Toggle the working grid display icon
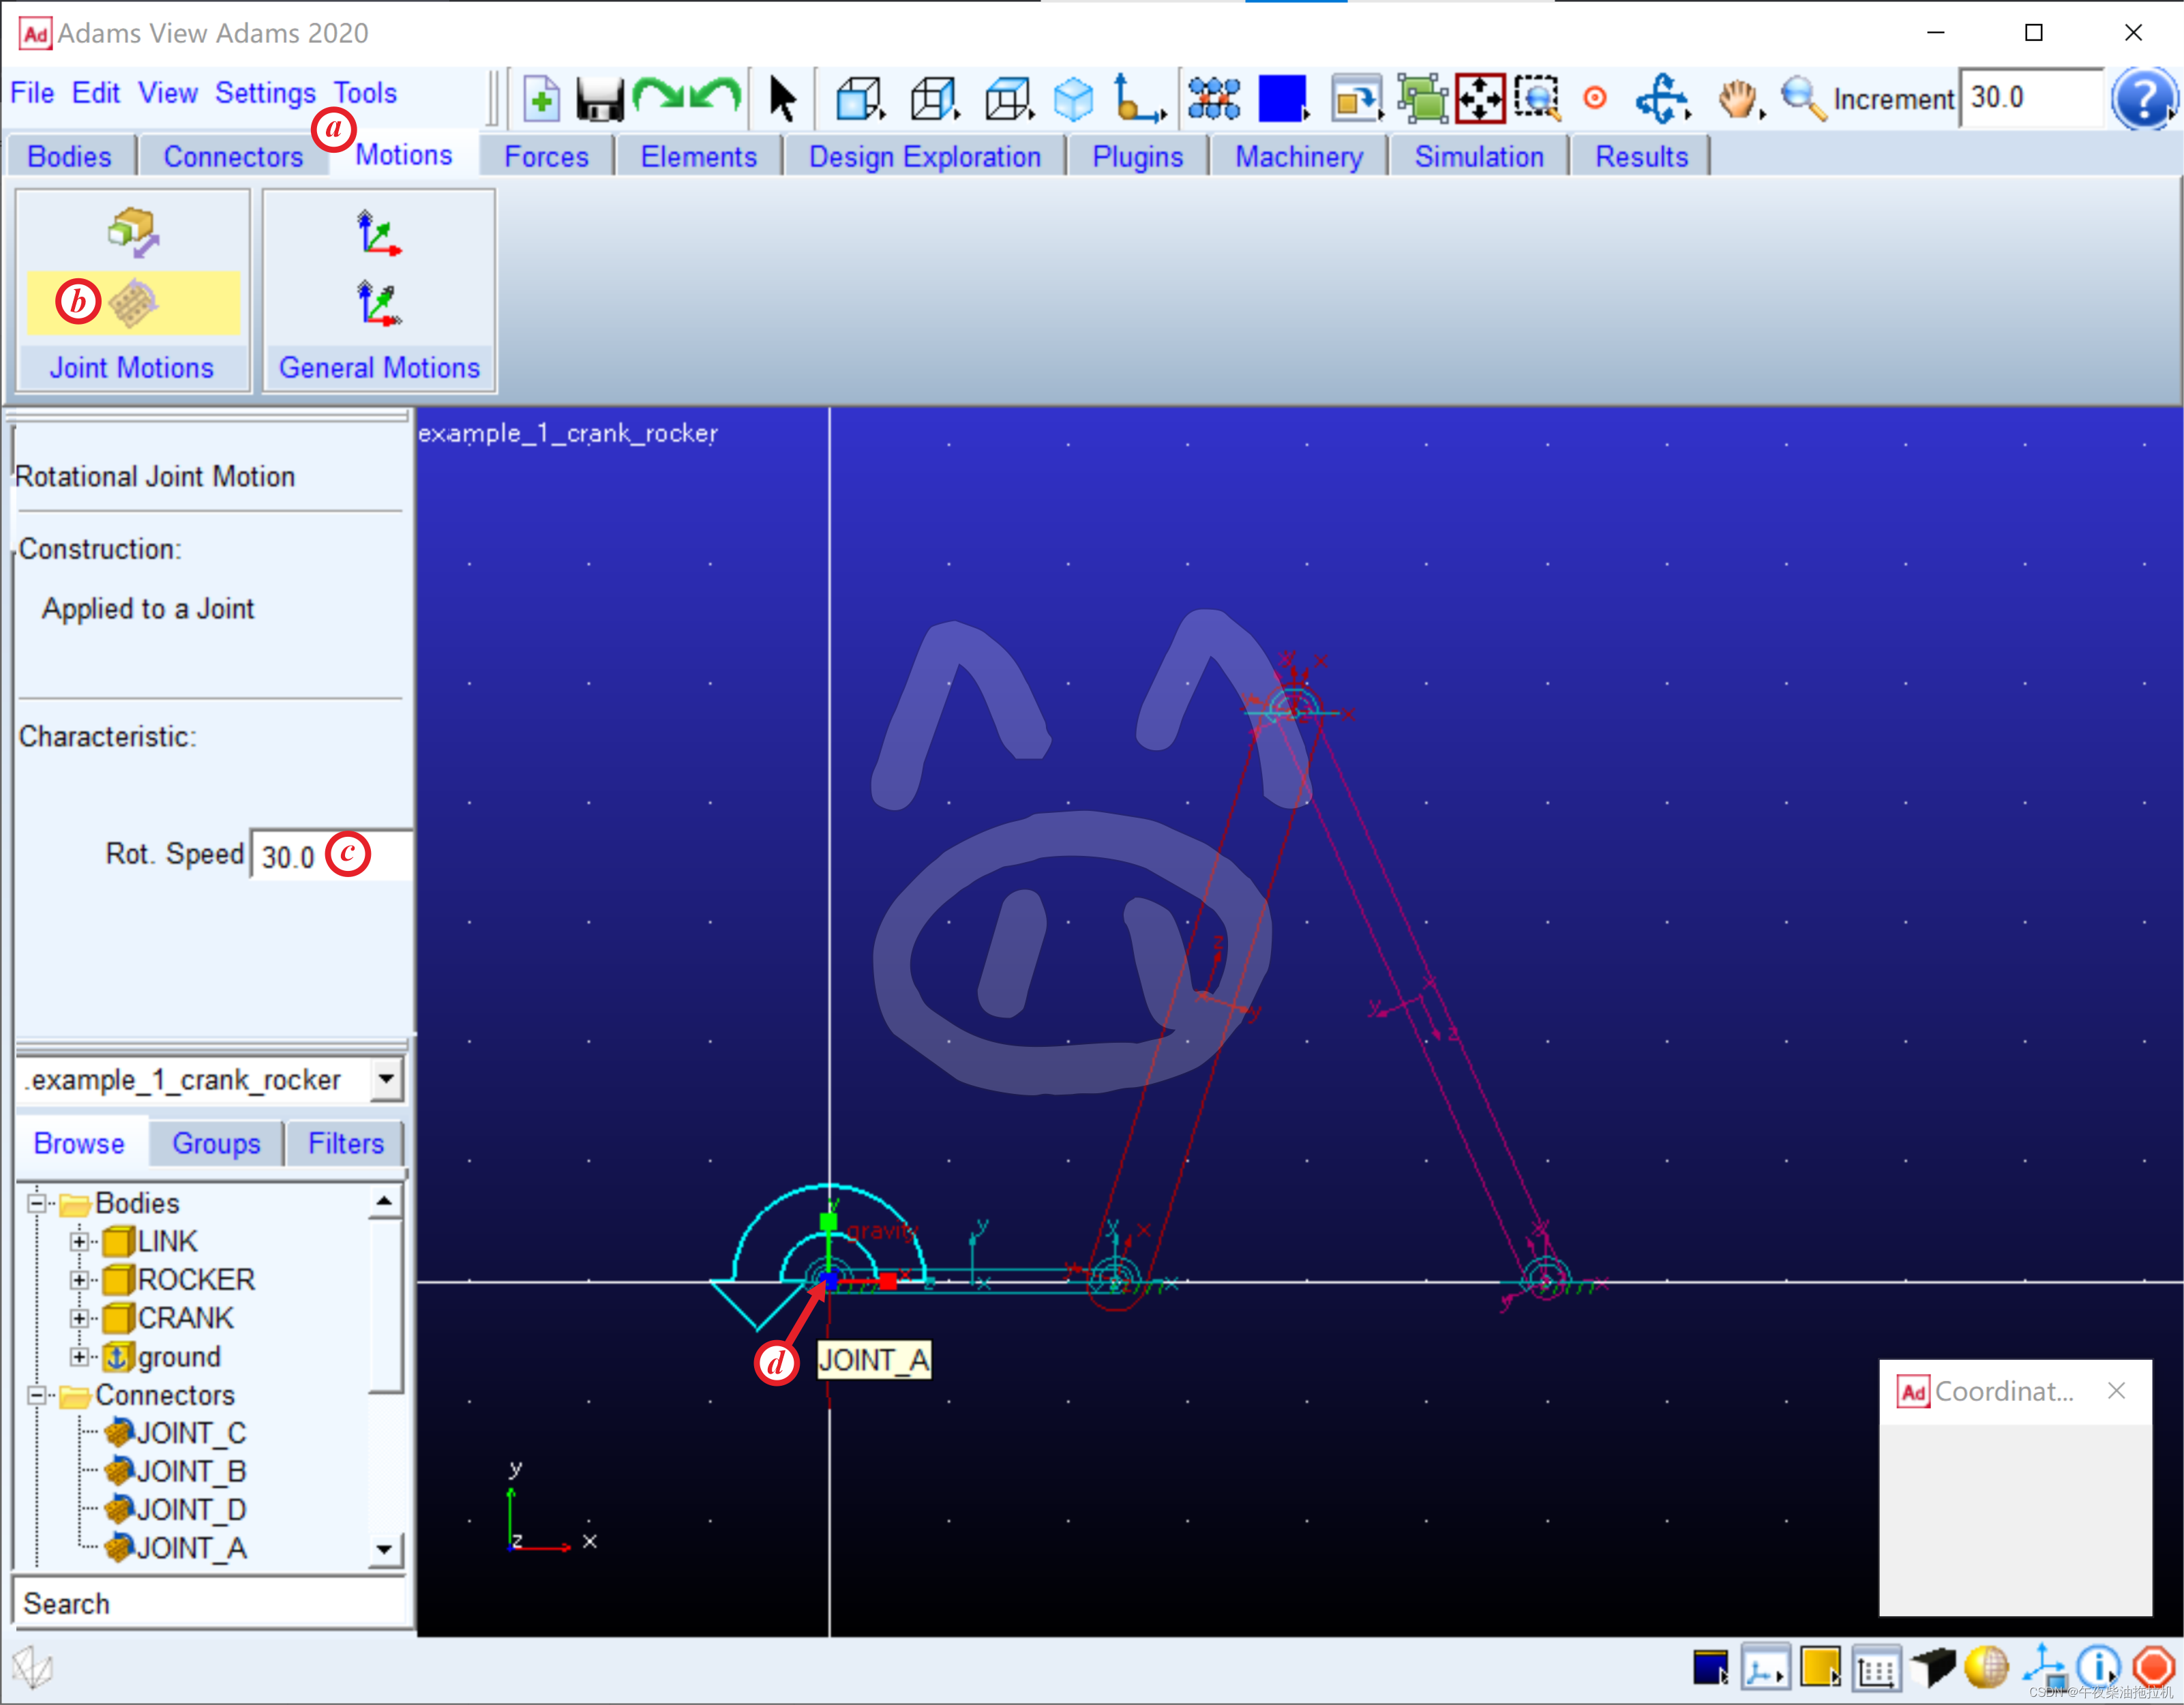2184x1705 pixels. (x=1876, y=1668)
